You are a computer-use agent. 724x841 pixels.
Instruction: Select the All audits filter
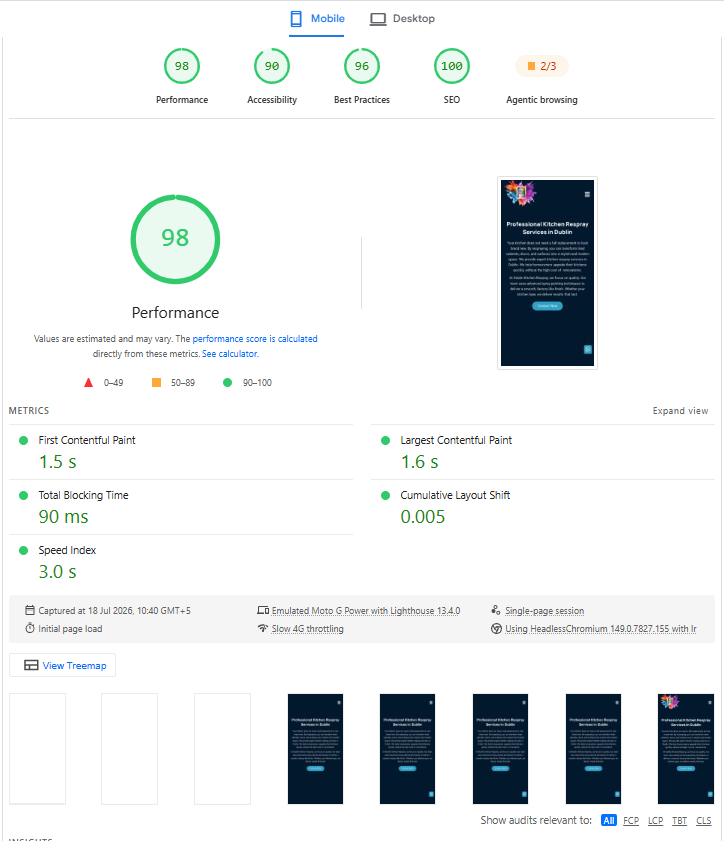[609, 821]
